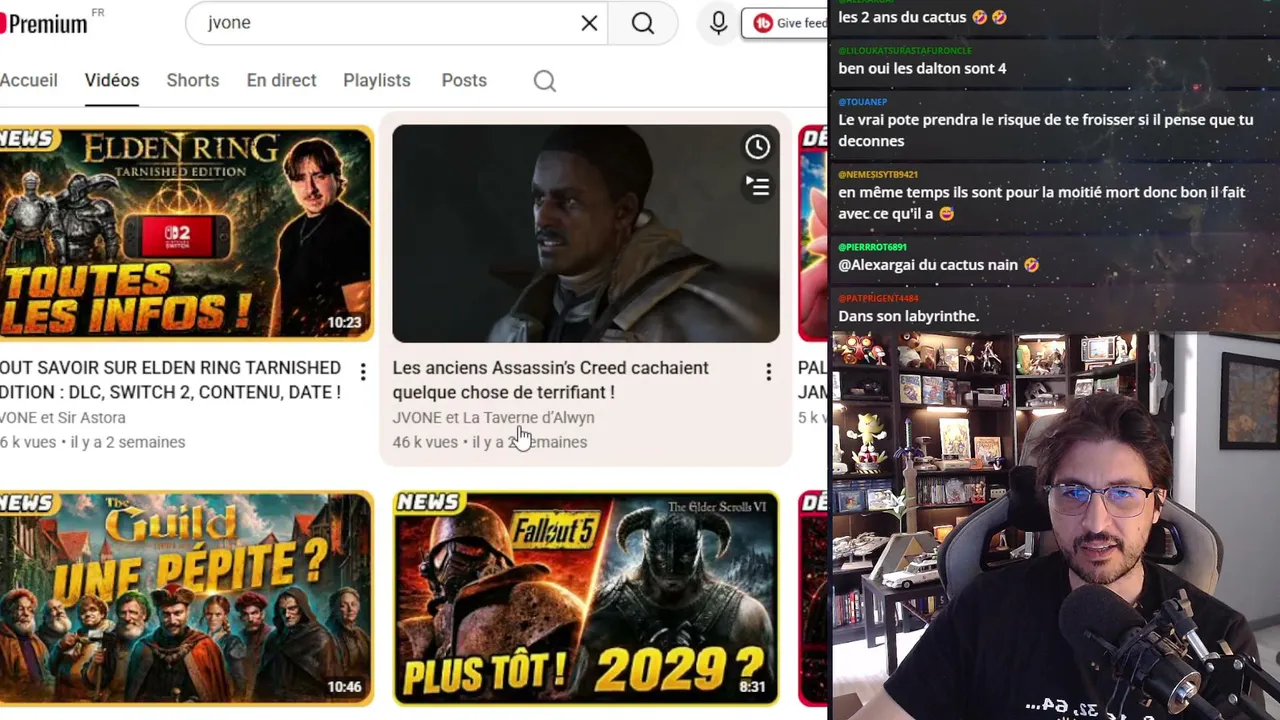Click chat username PATPRIGENT4484
The image size is (1280, 720).
click(878, 298)
